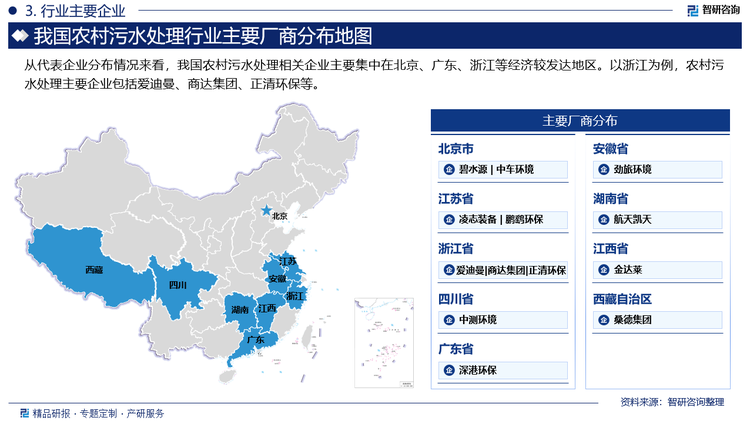The image size is (750, 421).
Task: Click the 江苏省 heading
Action: pyautogui.click(x=456, y=199)
